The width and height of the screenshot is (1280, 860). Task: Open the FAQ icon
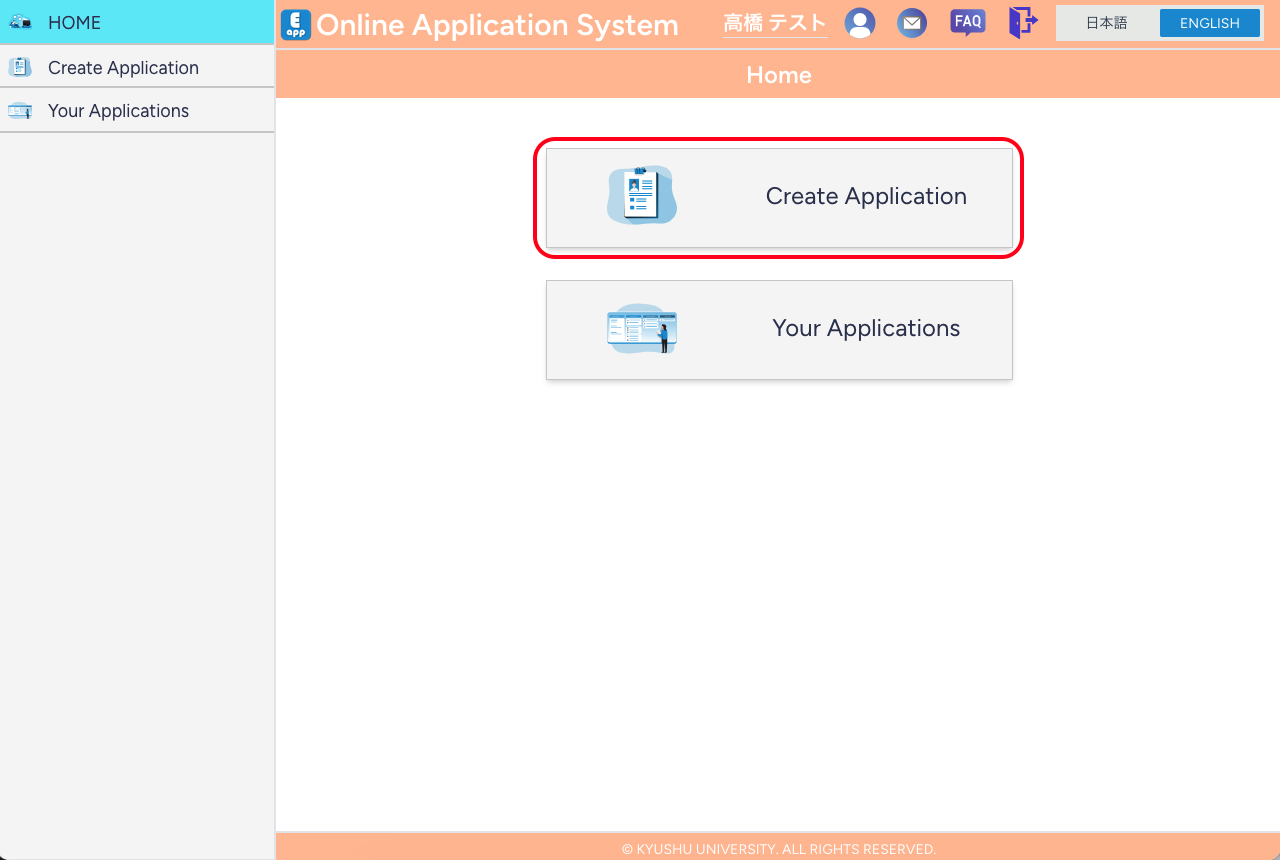coord(967,20)
